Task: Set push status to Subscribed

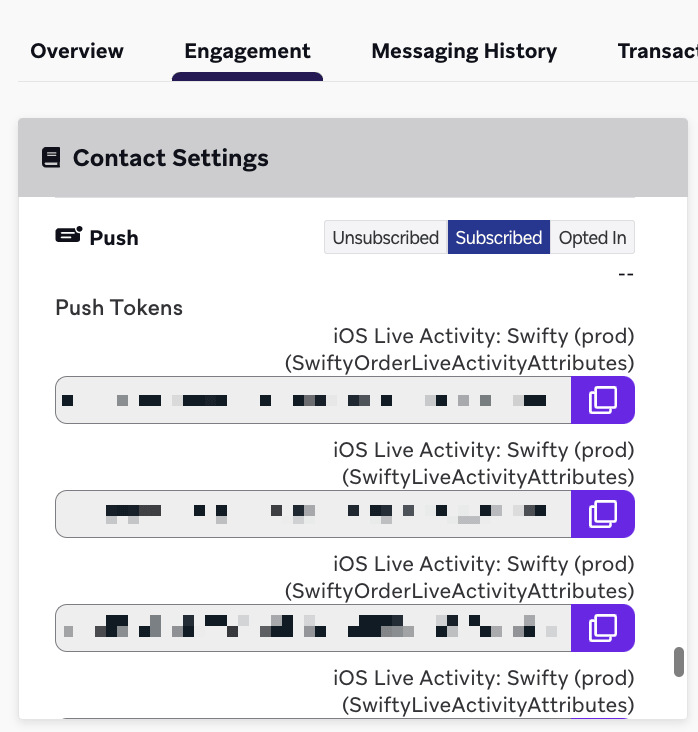Action: (x=499, y=237)
